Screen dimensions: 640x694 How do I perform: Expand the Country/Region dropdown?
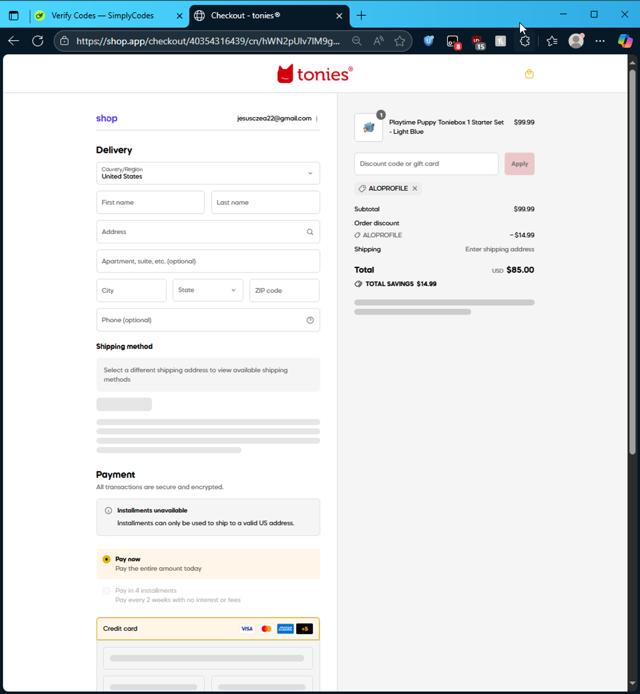click(x=208, y=173)
